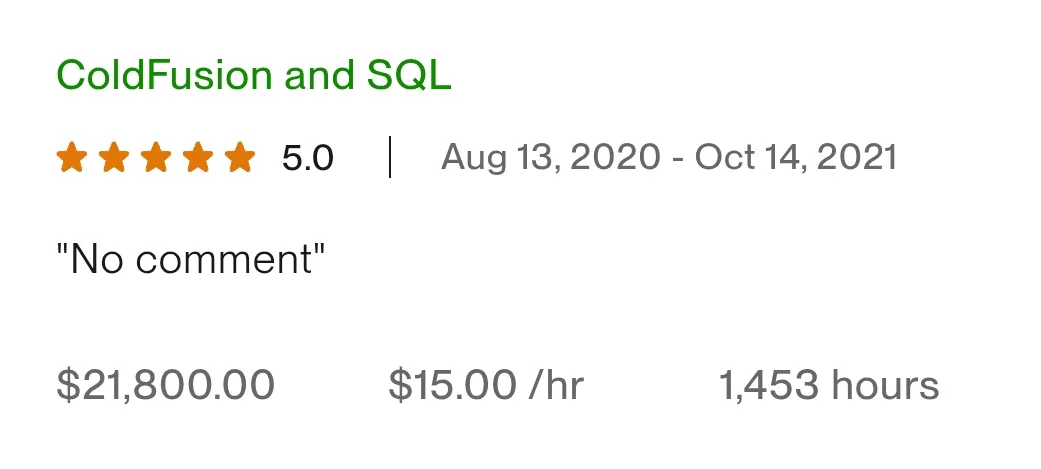Select the fifth rating star
Viewport: 1041px width, 469px height.
pyautogui.click(x=240, y=158)
